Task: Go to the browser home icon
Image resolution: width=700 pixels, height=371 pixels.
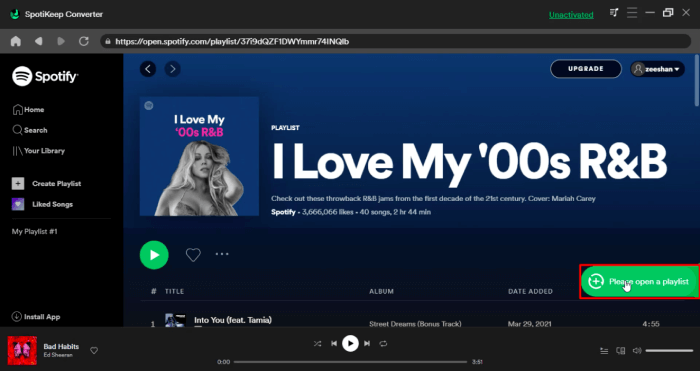Action: click(x=16, y=42)
